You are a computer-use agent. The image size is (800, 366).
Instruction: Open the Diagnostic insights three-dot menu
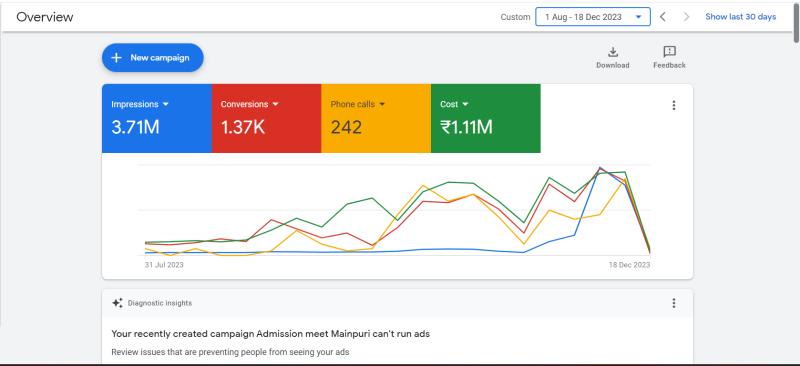tap(673, 303)
